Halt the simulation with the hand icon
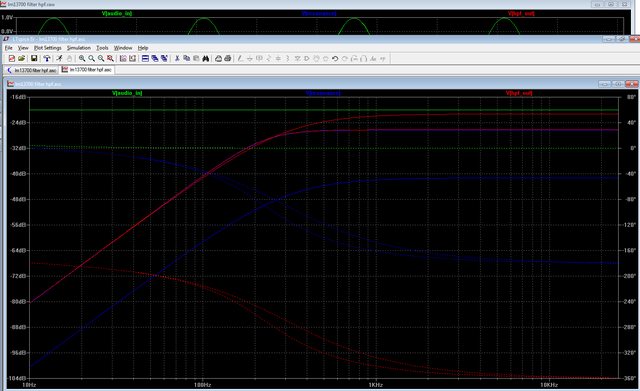 pyautogui.click(x=69, y=58)
